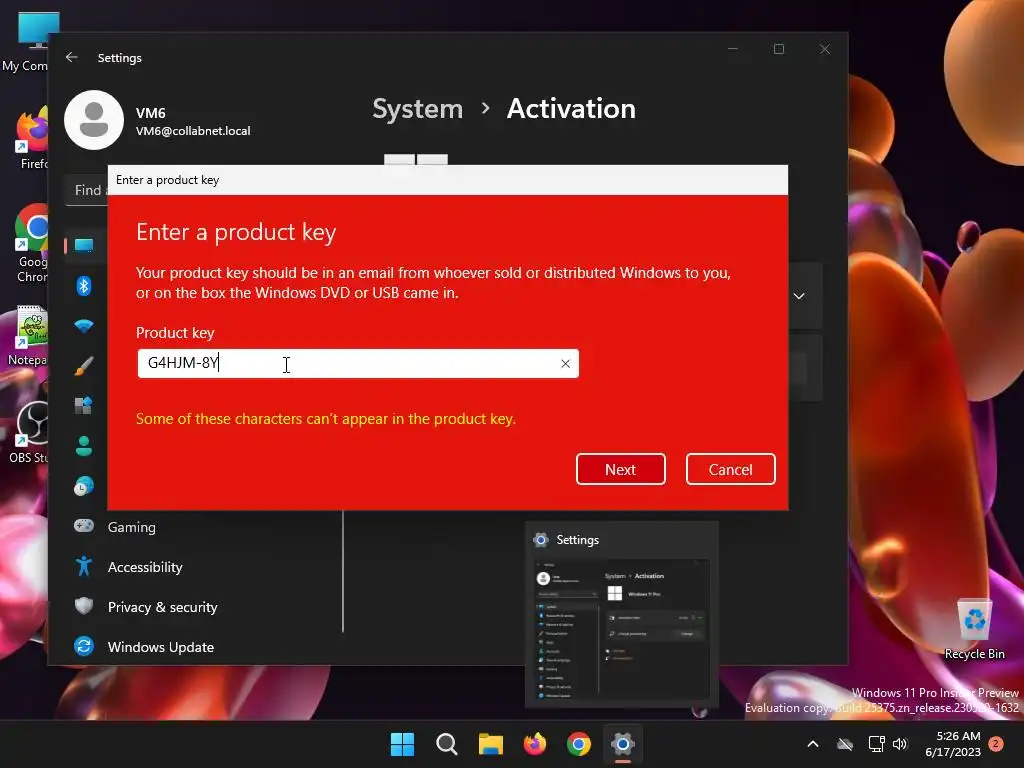The height and width of the screenshot is (768, 1024).
Task: Open Personalization paintbrush sidebar icon
Action: click(84, 366)
